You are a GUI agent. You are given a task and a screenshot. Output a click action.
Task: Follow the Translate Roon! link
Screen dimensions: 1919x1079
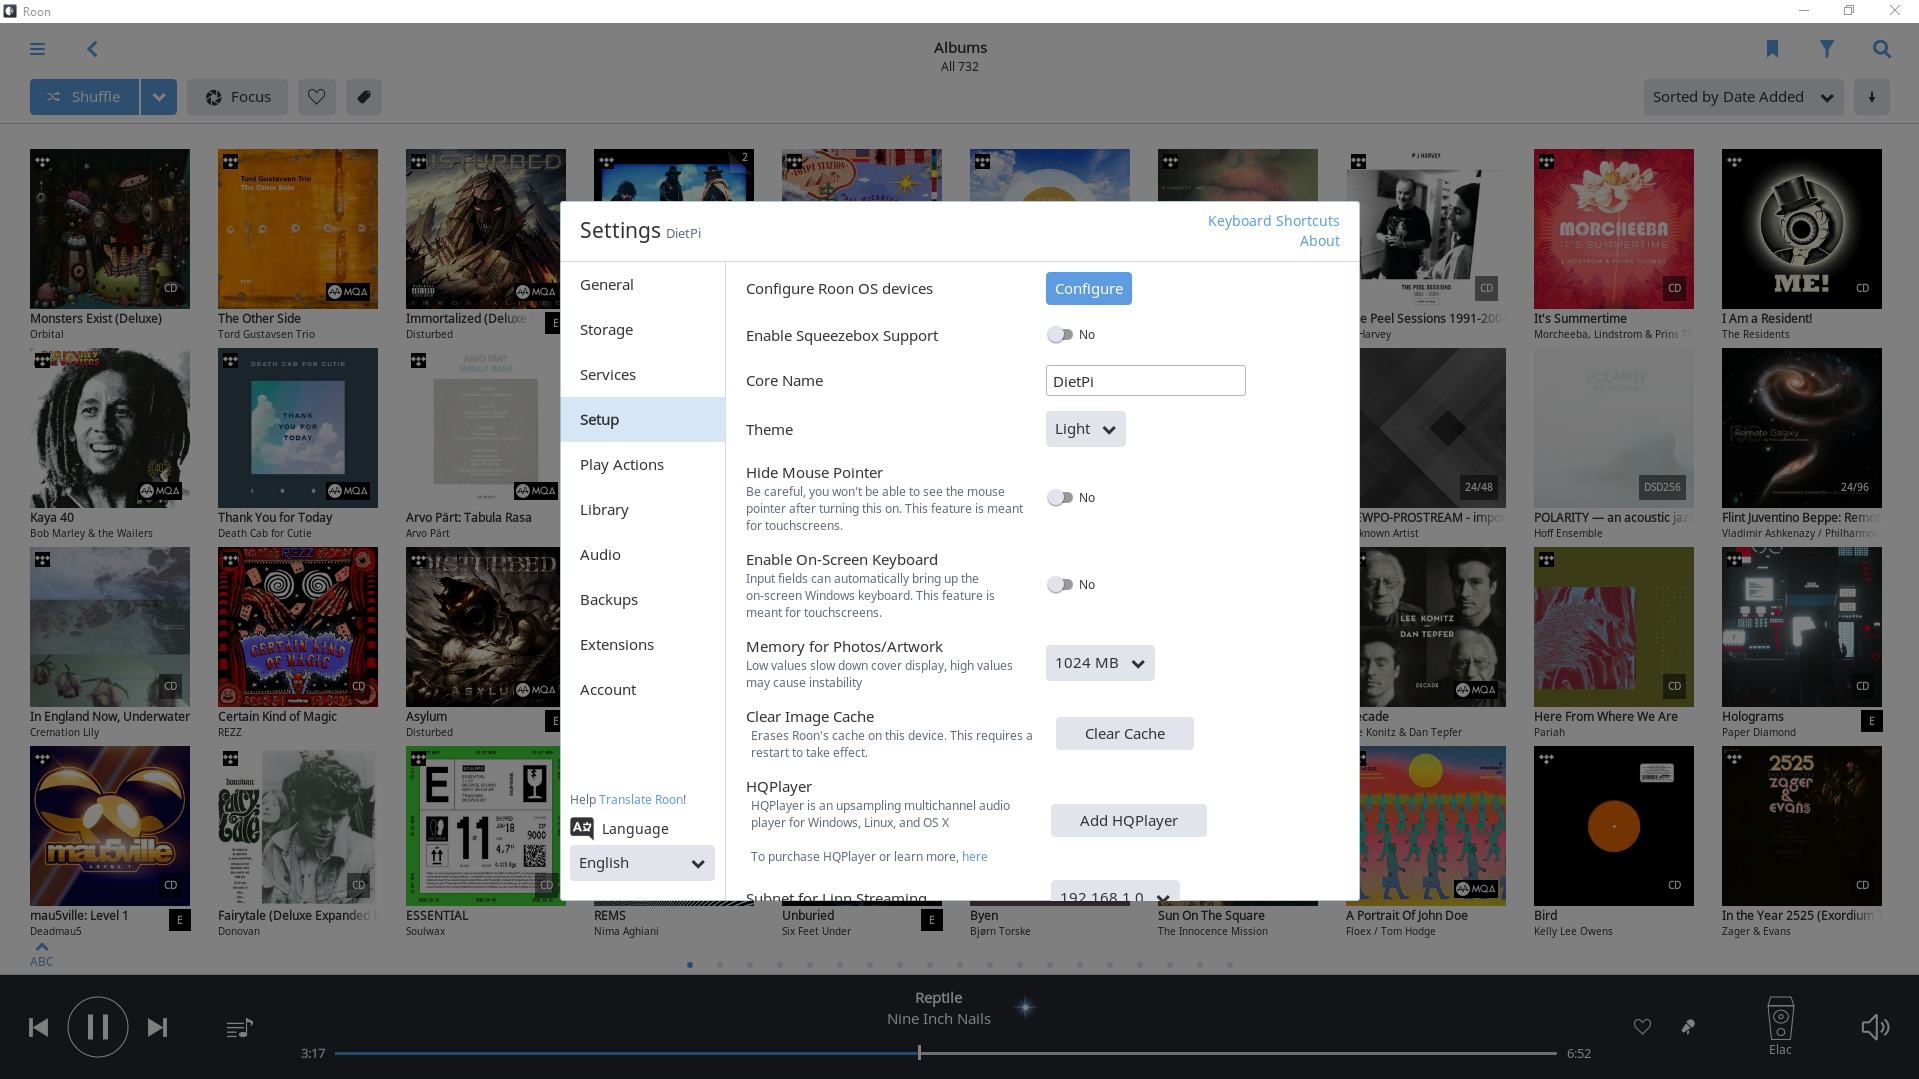pyautogui.click(x=642, y=800)
